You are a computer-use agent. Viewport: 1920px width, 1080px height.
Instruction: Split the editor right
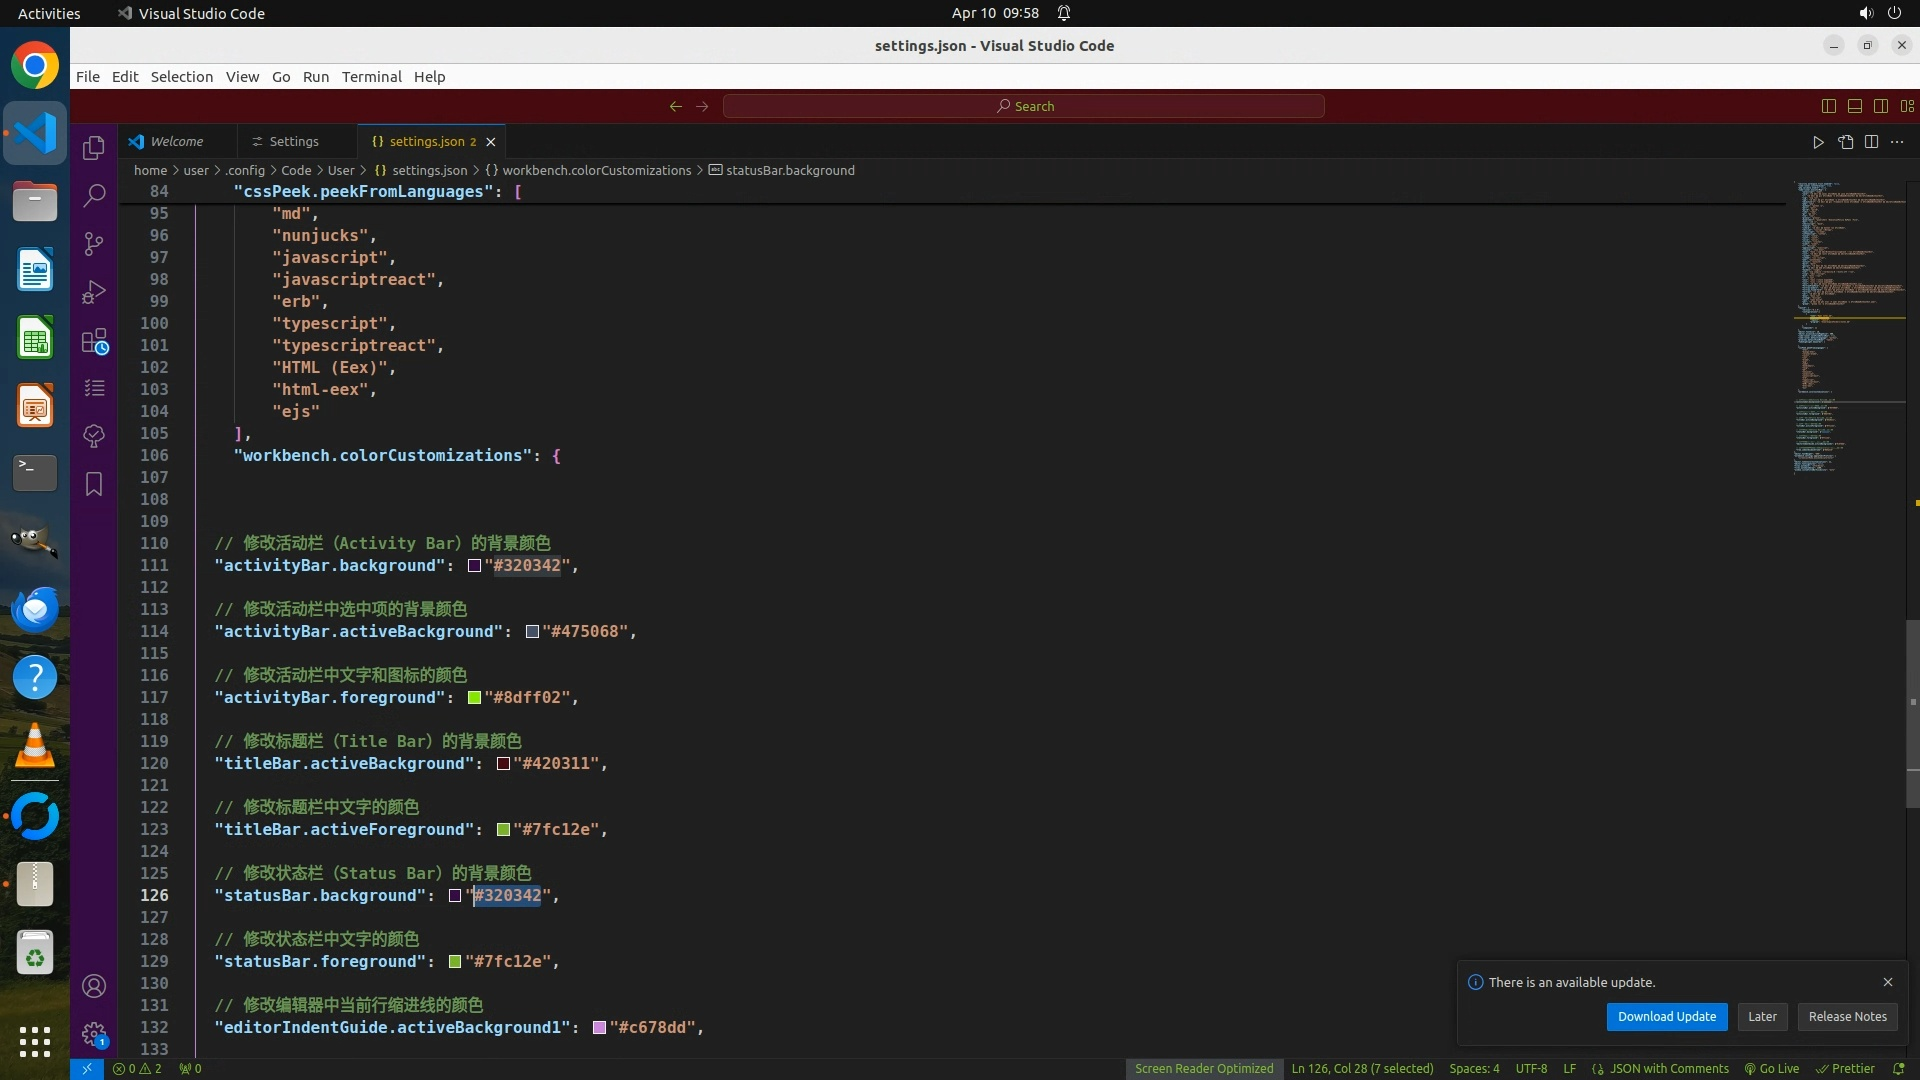point(1871,142)
